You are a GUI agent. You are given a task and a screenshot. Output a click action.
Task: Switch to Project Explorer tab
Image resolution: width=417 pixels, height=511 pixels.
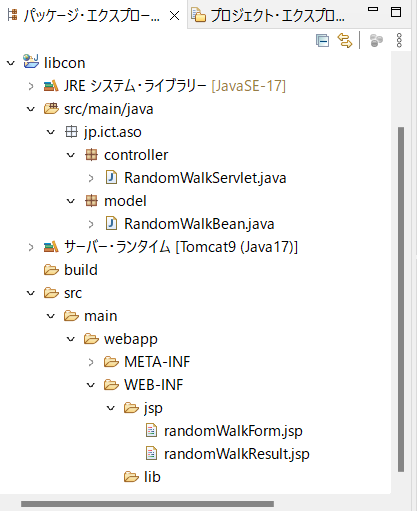[268, 15]
